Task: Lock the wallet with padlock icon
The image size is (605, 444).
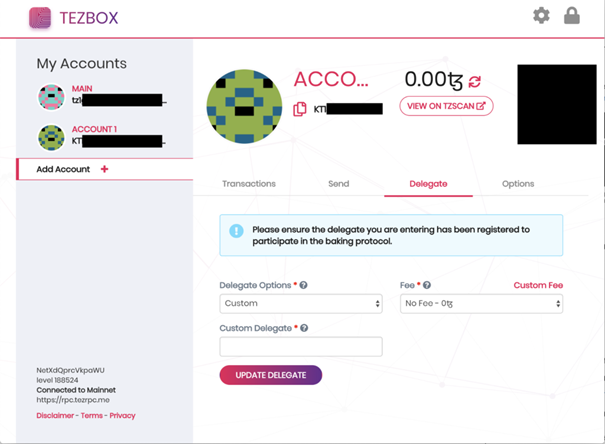Action: point(571,16)
